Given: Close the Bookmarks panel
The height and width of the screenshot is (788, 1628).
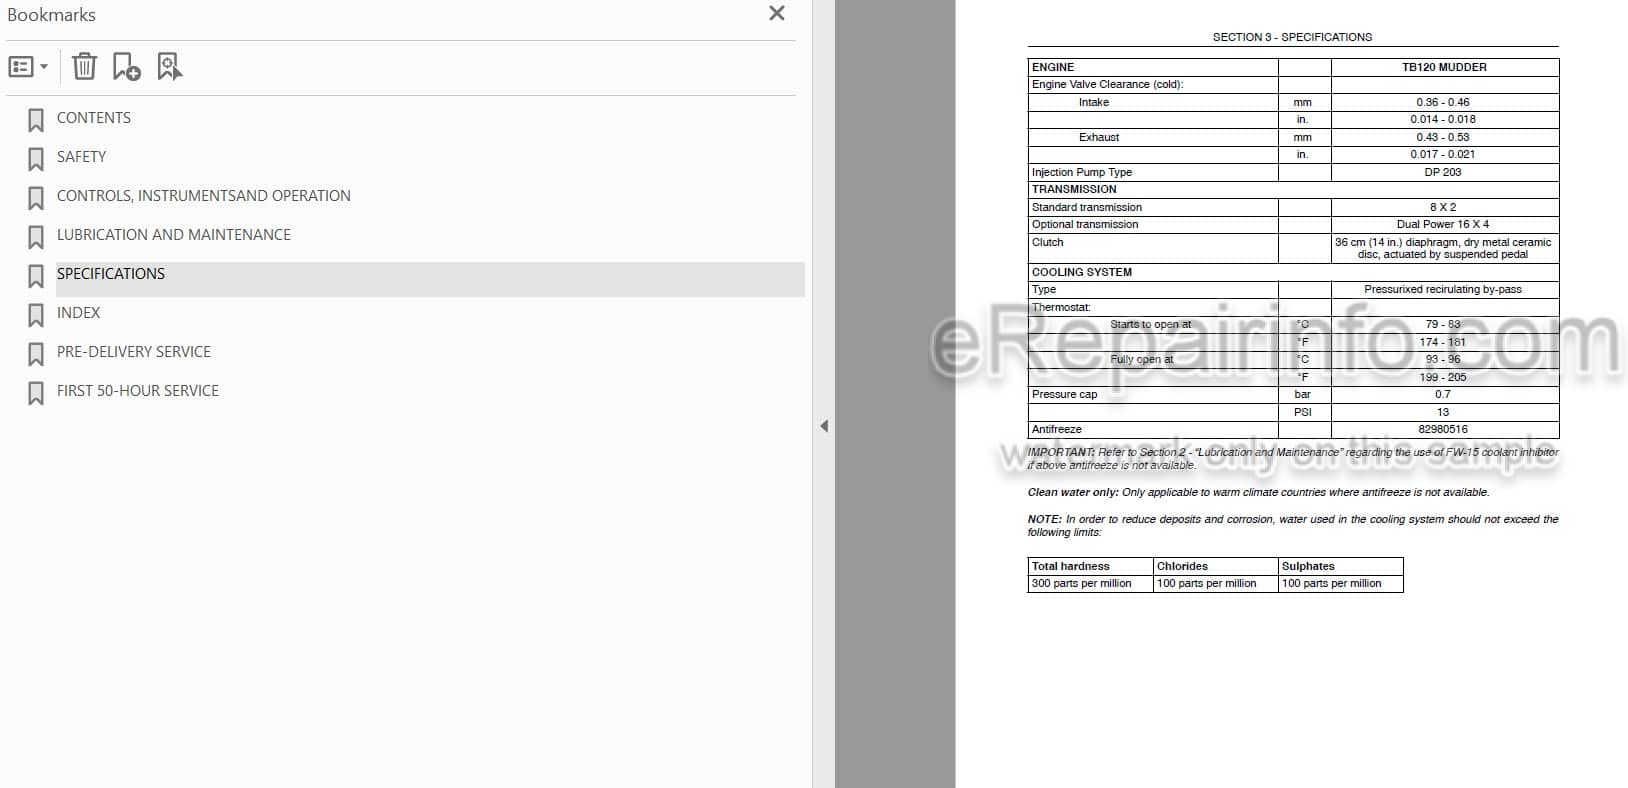Looking at the screenshot, I should tap(777, 14).
